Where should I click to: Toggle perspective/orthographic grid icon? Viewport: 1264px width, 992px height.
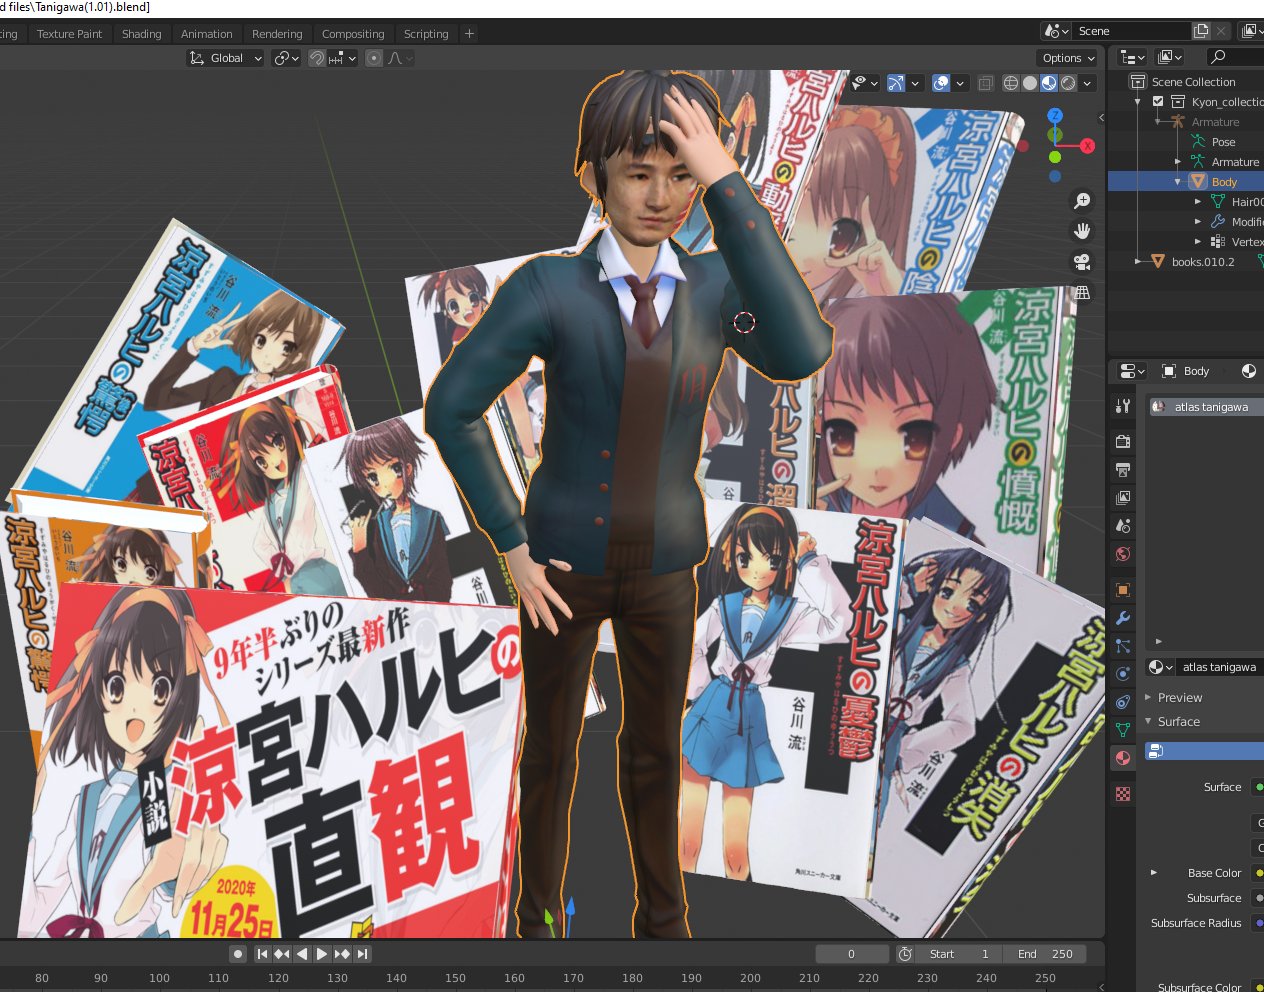[x=1082, y=293]
